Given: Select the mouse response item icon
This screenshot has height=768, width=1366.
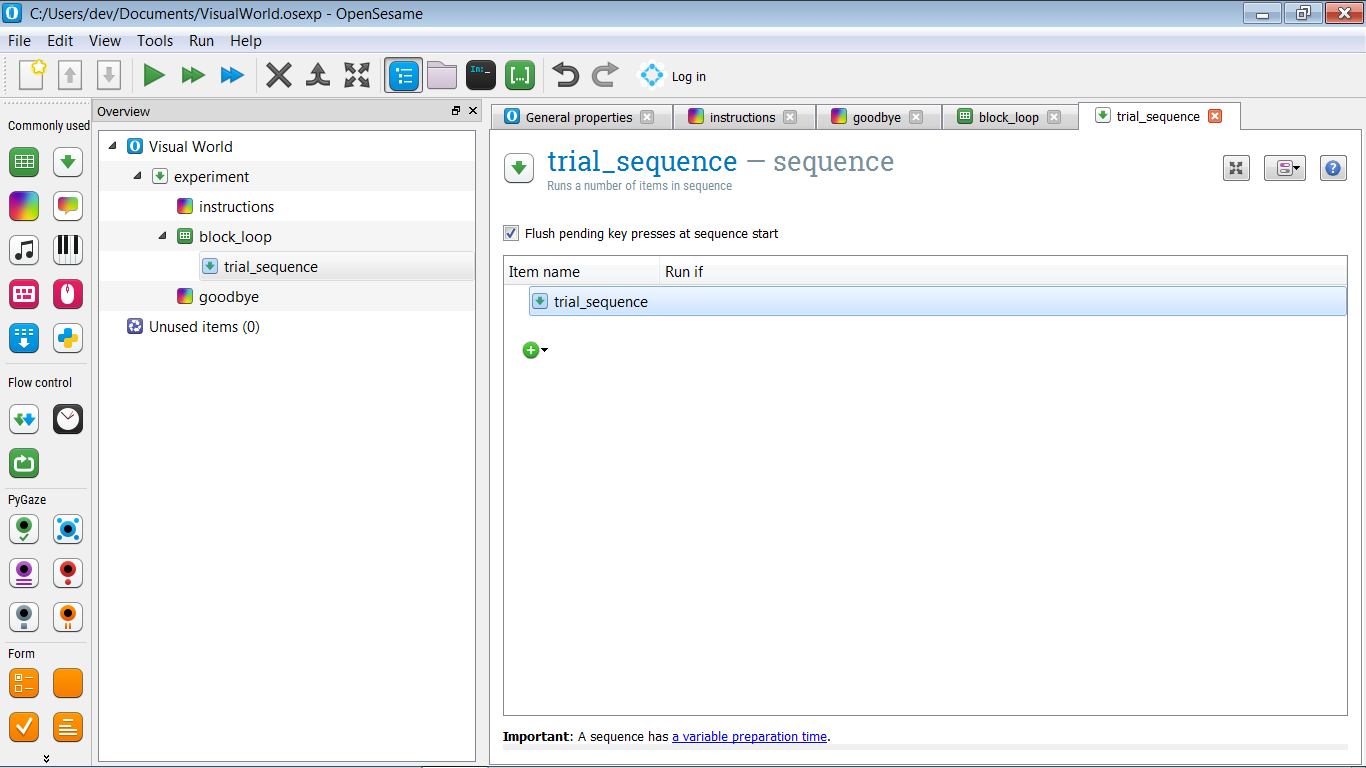Looking at the screenshot, I should 68,294.
